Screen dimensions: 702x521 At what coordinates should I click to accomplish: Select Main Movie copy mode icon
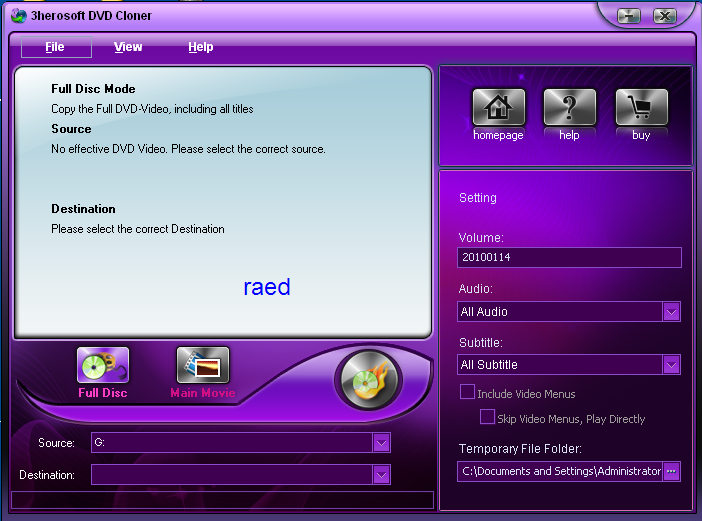pos(203,366)
